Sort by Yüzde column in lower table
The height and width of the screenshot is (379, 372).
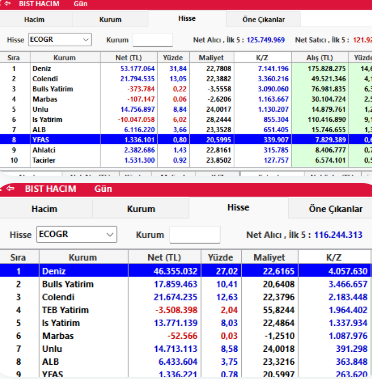coord(220,257)
